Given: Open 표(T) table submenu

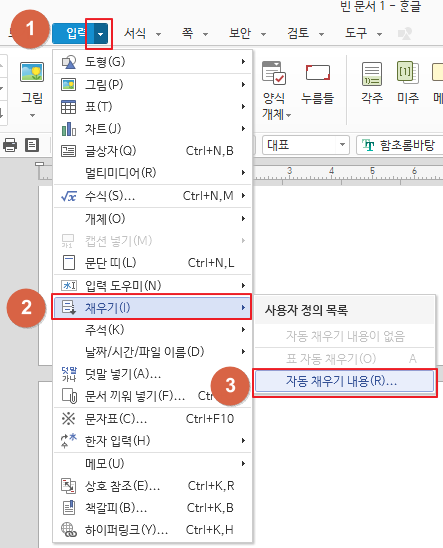Looking at the screenshot, I should coord(153,107).
